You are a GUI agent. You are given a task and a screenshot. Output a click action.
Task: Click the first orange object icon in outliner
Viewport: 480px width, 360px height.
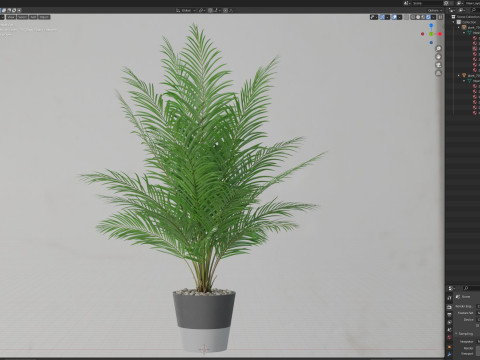pos(464,27)
